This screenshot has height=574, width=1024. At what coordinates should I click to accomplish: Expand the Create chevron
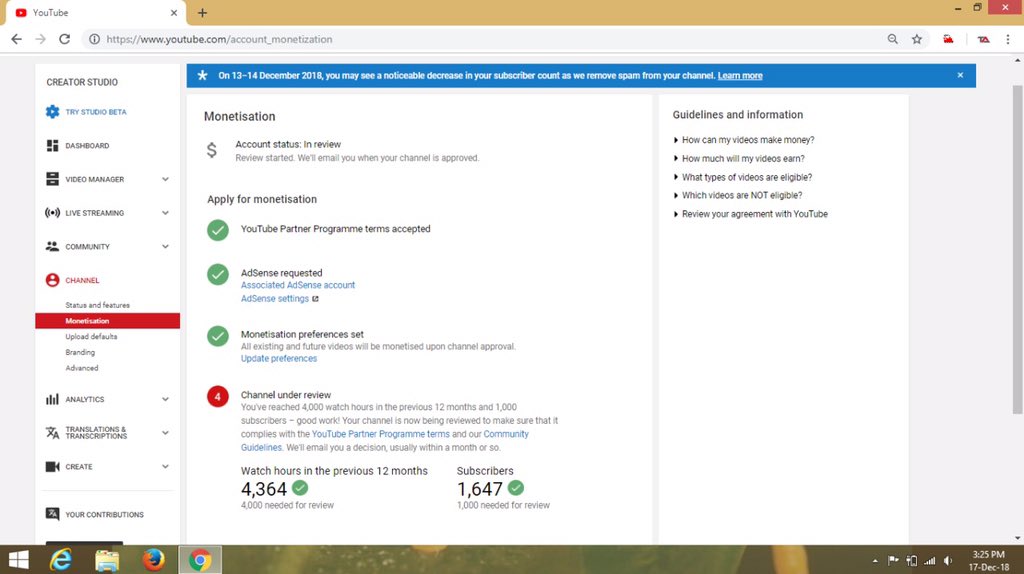tap(165, 466)
